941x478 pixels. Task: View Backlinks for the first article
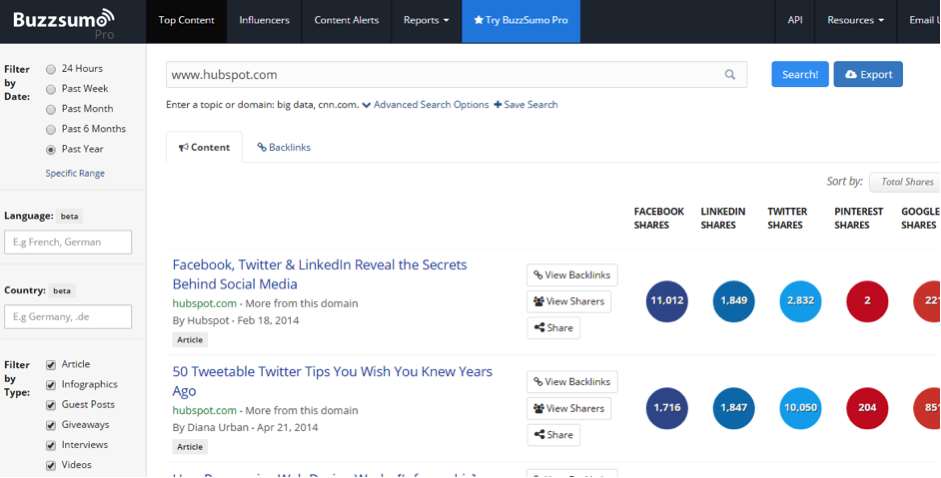coord(572,275)
